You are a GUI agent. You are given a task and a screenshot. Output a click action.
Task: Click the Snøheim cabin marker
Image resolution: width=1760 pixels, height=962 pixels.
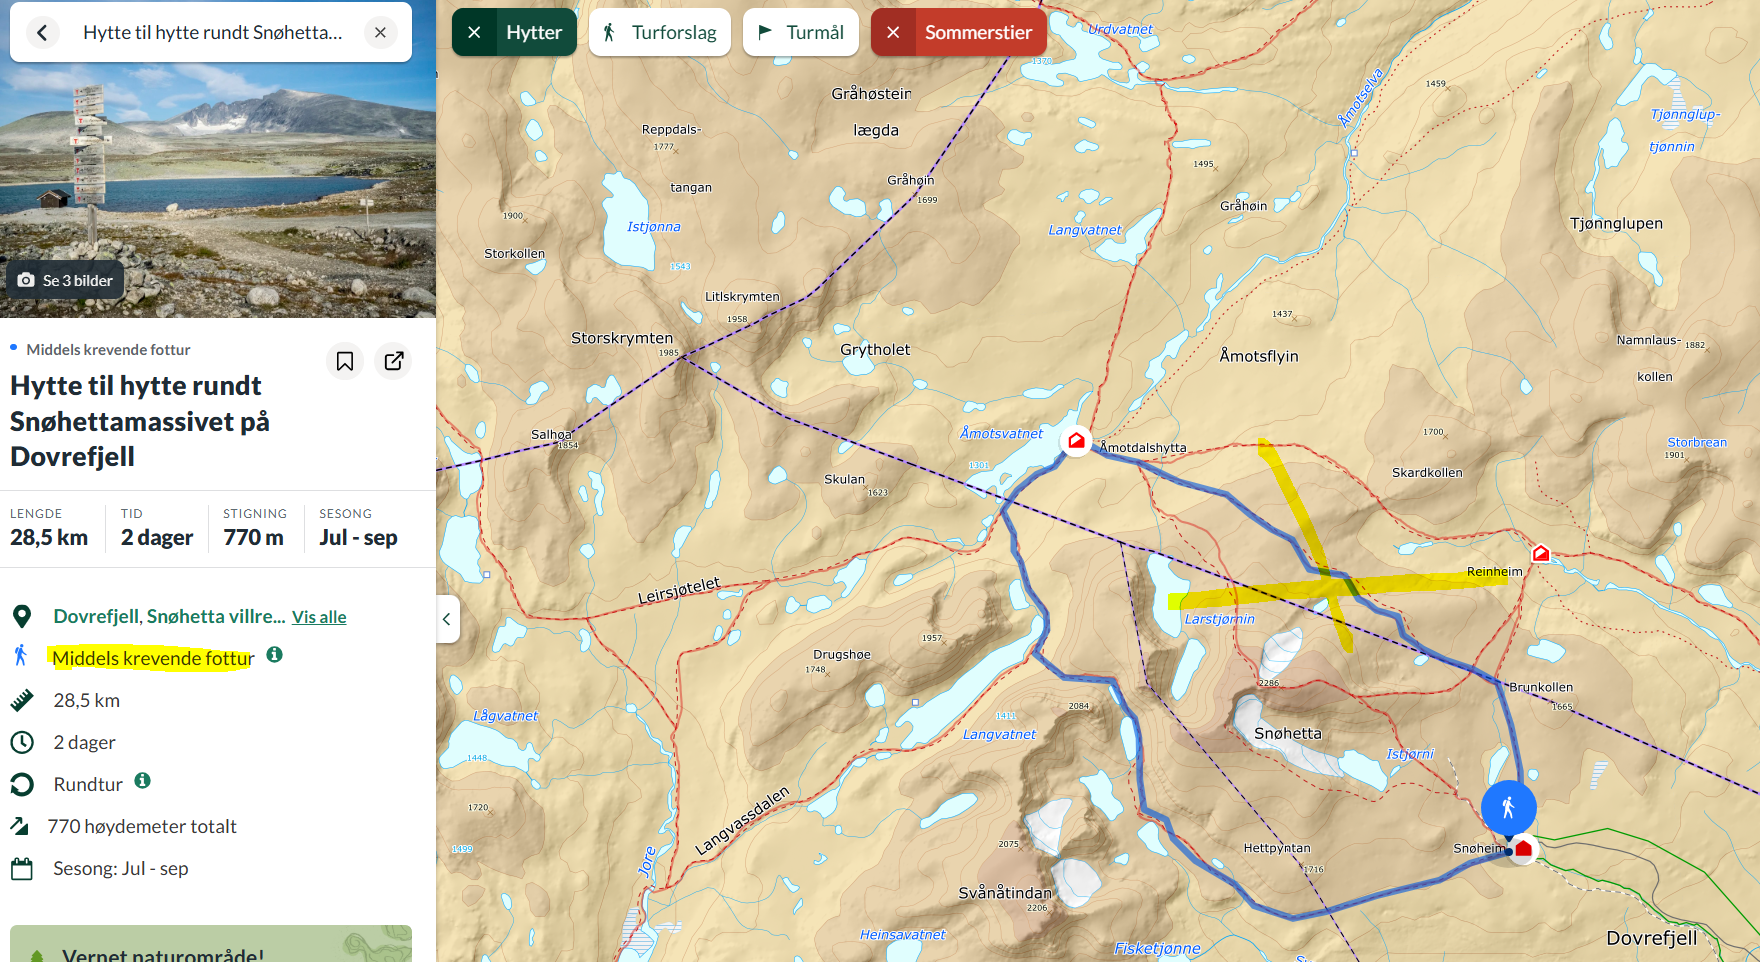1523,849
